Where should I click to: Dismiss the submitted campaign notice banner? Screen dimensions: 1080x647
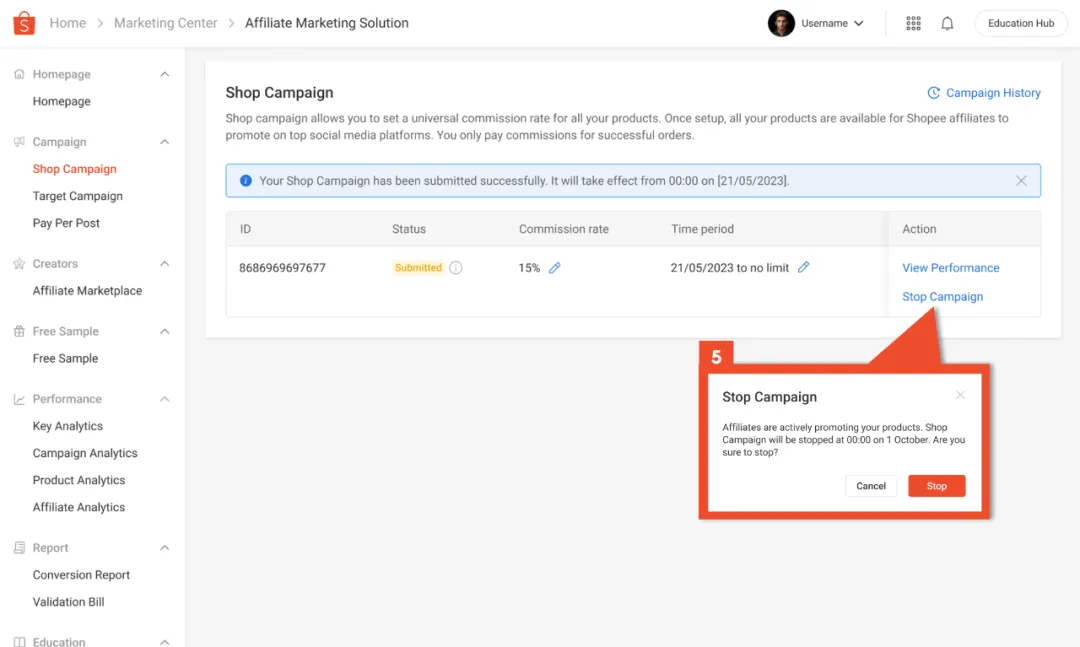1021,181
